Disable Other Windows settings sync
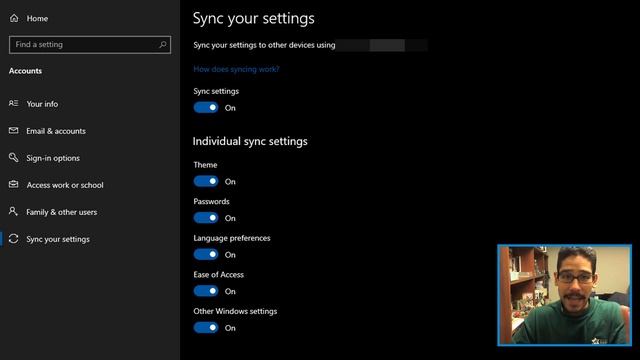The width and height of the screenshot is (640, 360). click(x=206, y=328)
